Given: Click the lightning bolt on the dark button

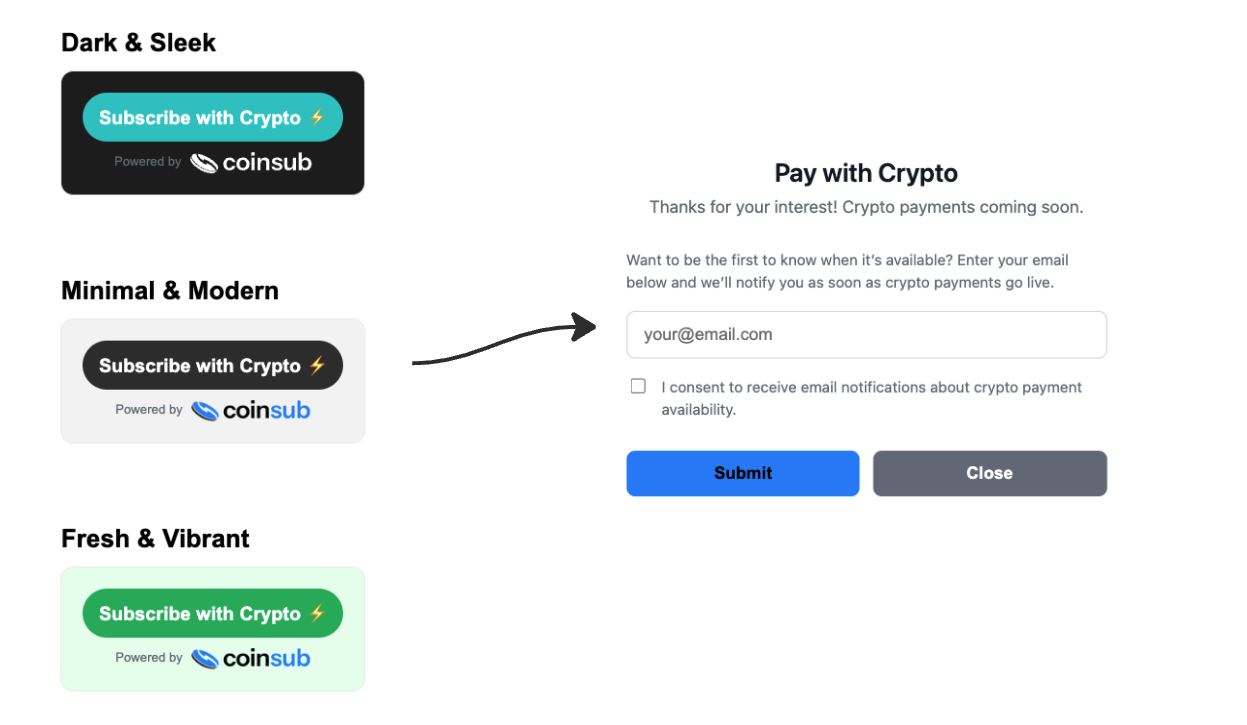Looking at the screenshot, I should (x=317, y=366).
